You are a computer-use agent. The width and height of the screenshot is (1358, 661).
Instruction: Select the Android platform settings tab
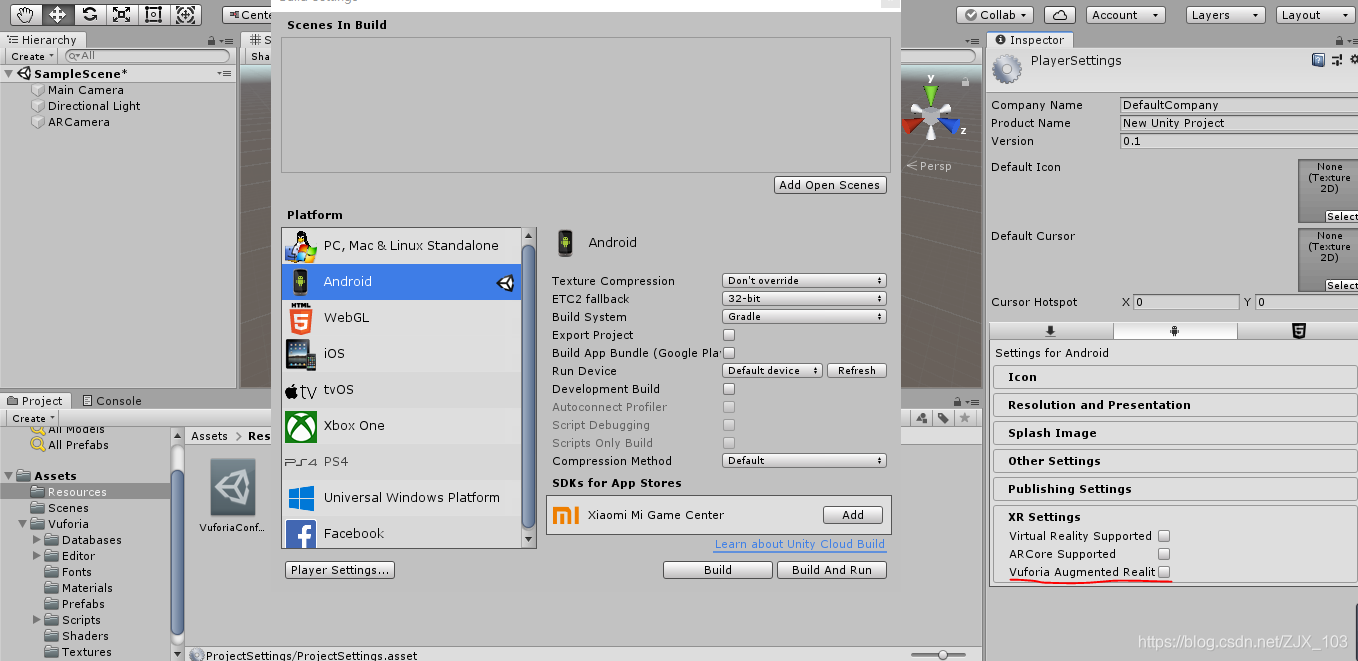1175,331
